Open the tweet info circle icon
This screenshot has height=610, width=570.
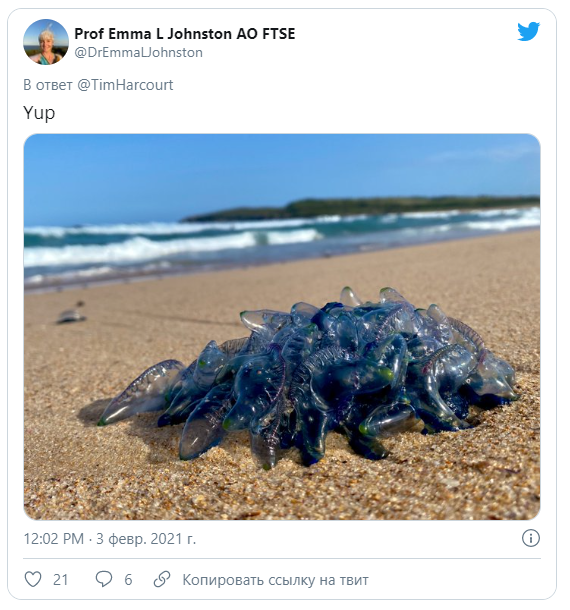click(x=531, y=538)
